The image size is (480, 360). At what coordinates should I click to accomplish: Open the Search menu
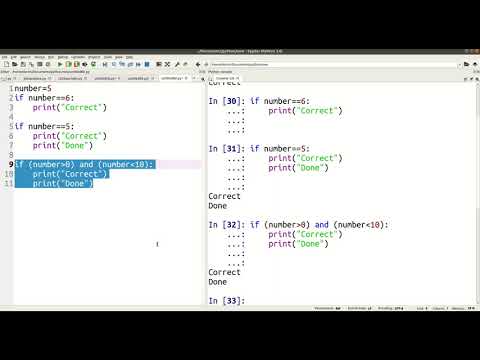(25, 57)
